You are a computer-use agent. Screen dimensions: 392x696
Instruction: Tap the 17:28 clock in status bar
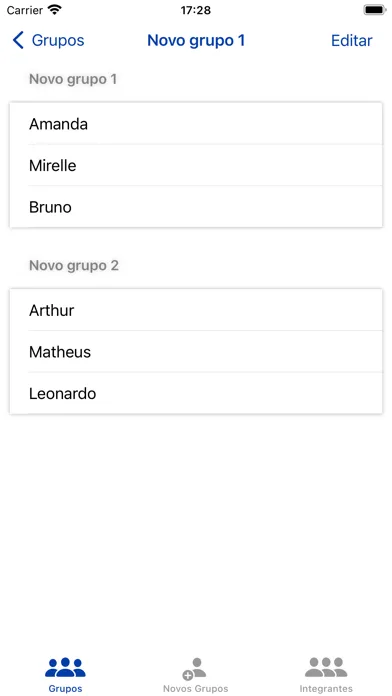point(196,10)
